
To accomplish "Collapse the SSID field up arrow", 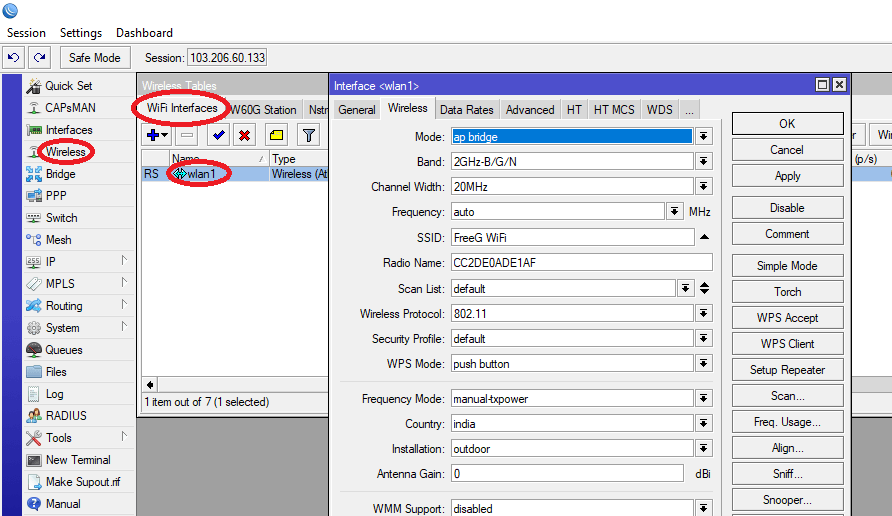I will pos(704,237).
